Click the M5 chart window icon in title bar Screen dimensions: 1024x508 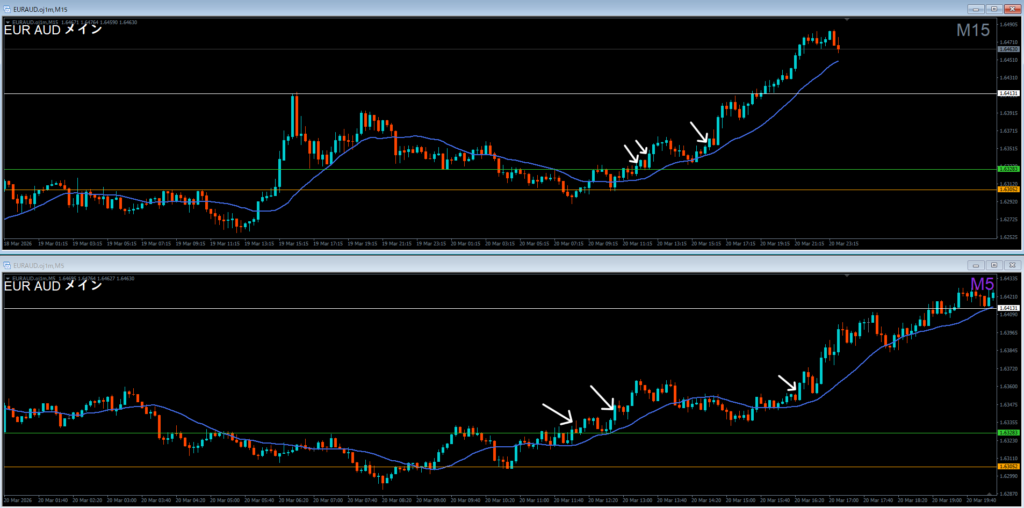(x=8, y=264)
